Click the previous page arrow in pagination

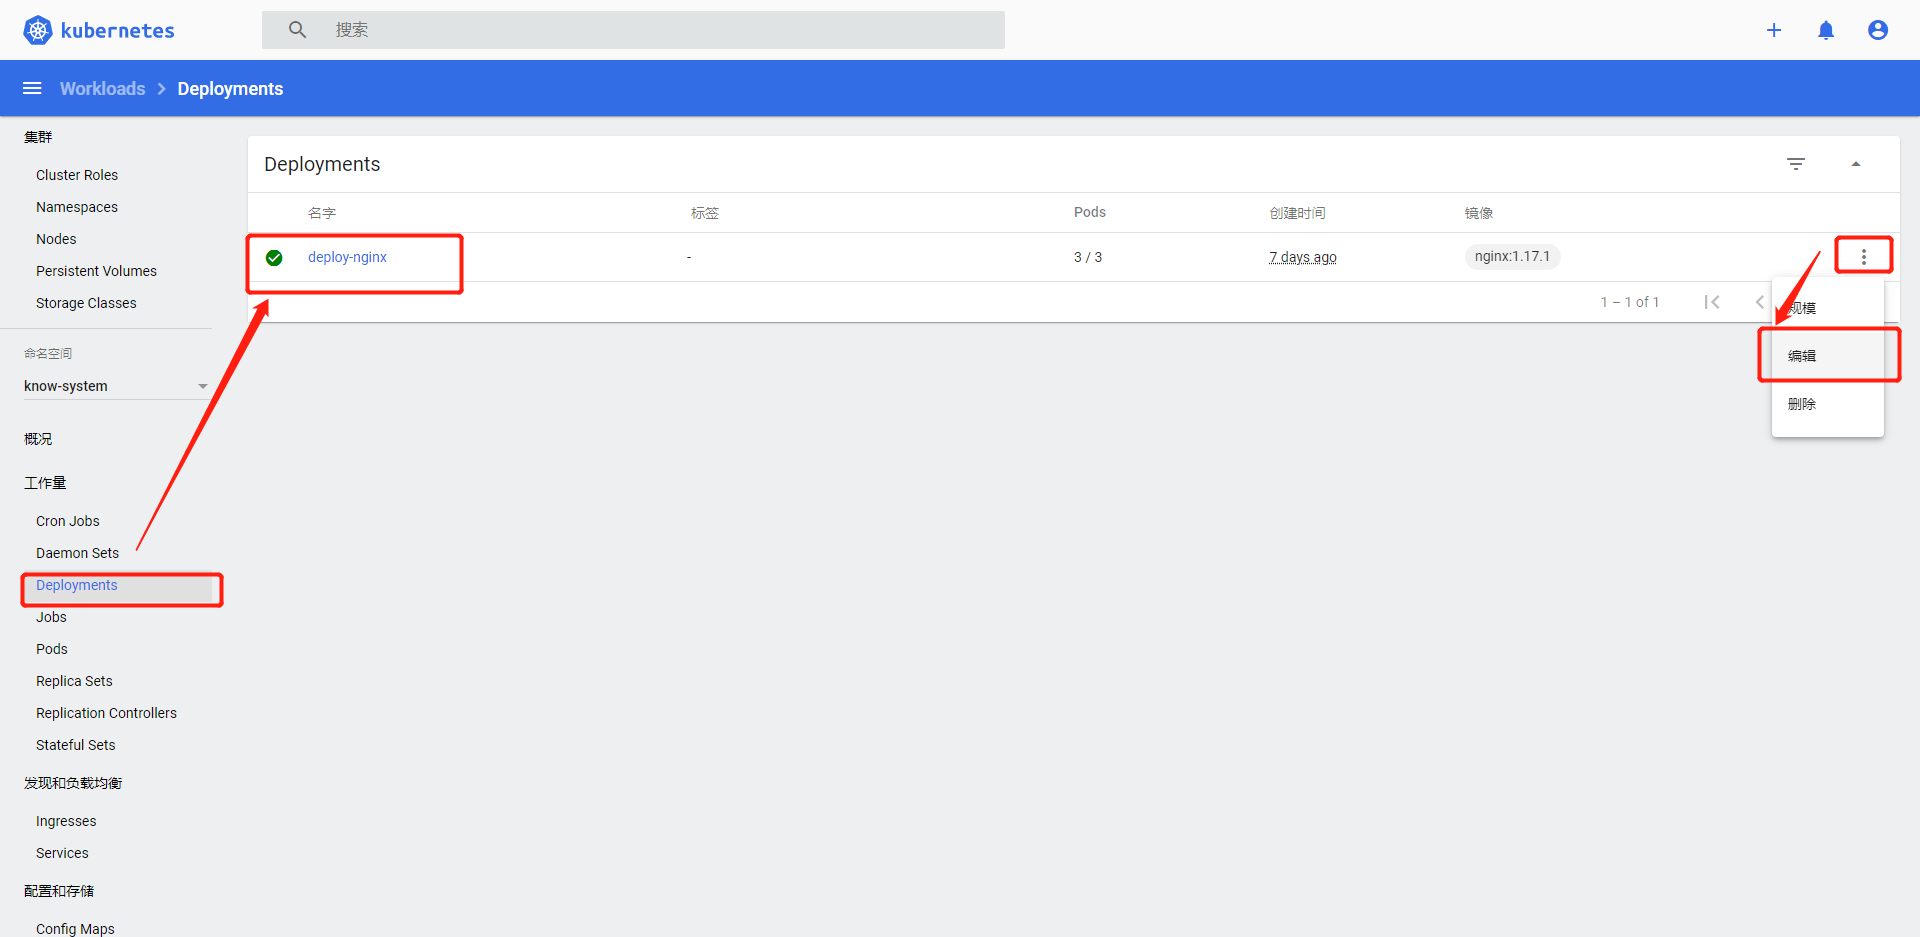pyautogui.click(x=1760, y=301)
